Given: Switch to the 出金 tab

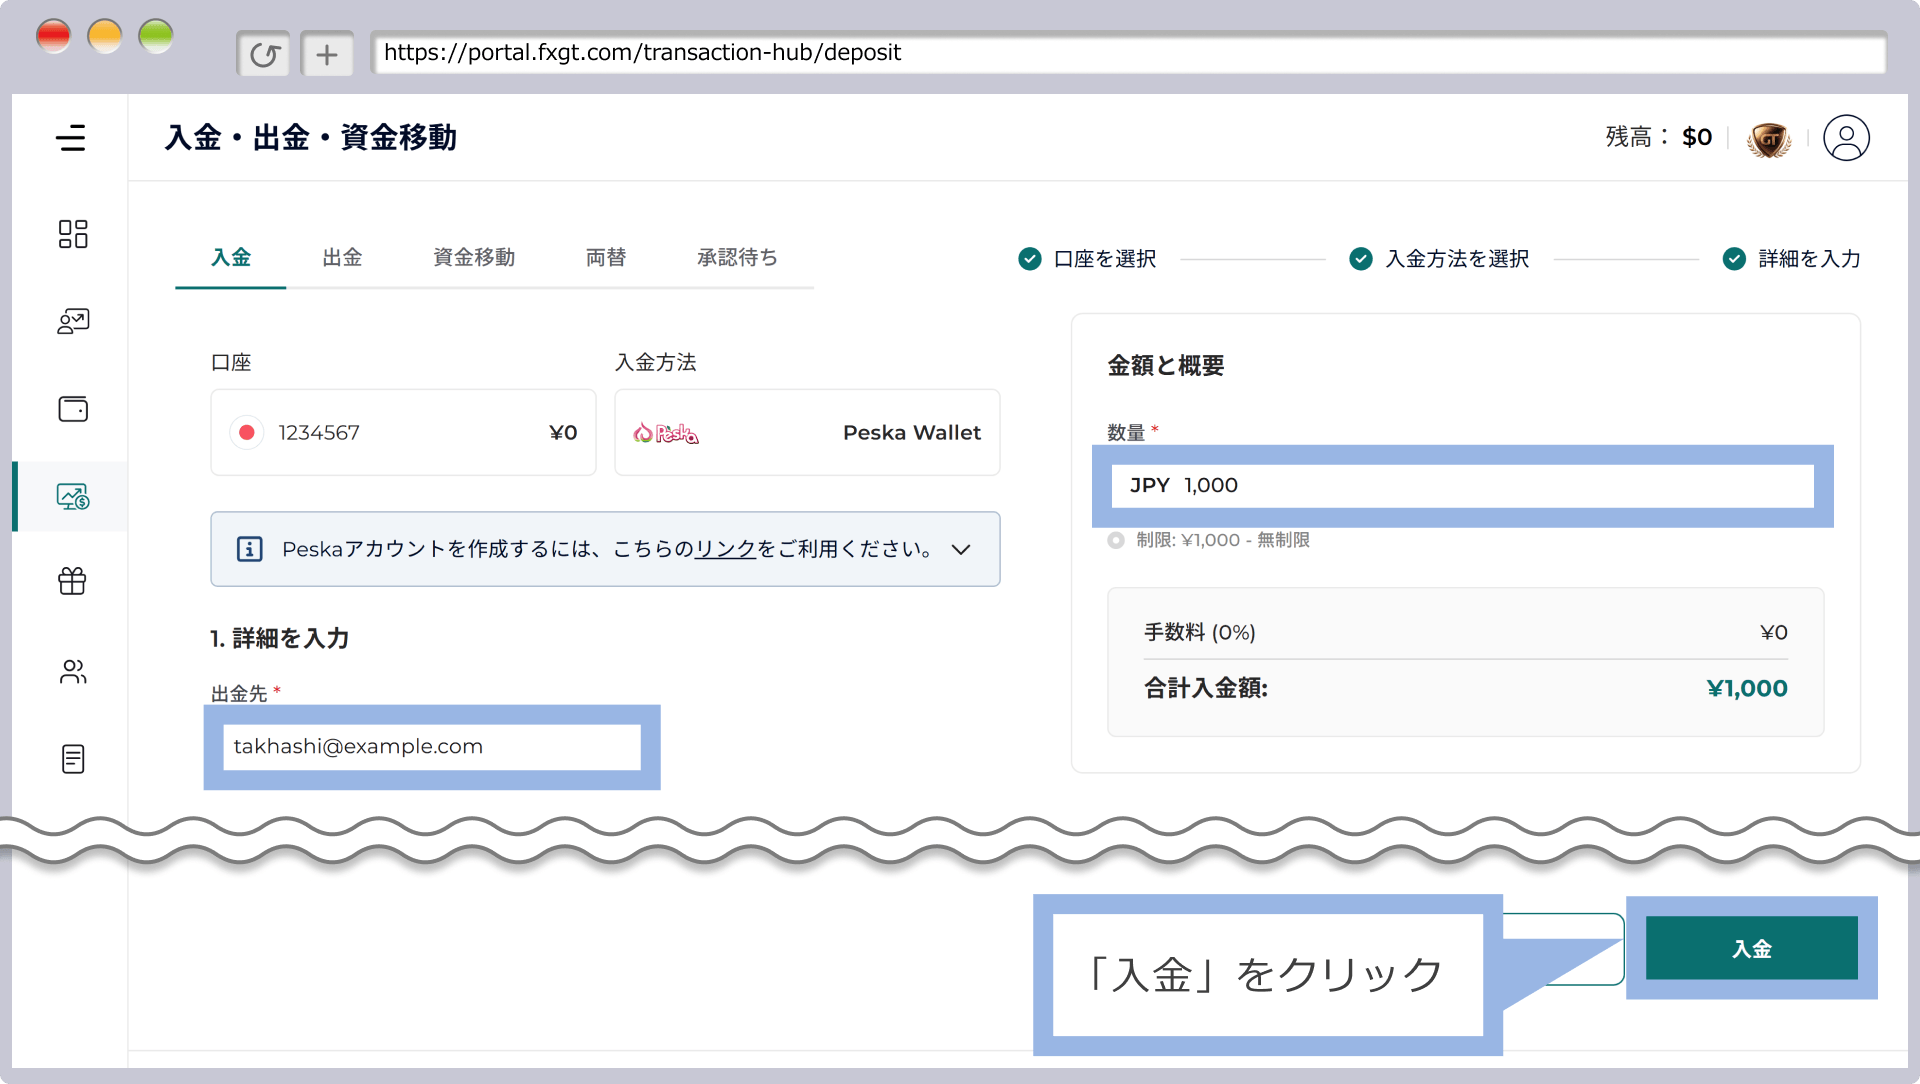Looking at the screenshot, I should tap(342, 258).
